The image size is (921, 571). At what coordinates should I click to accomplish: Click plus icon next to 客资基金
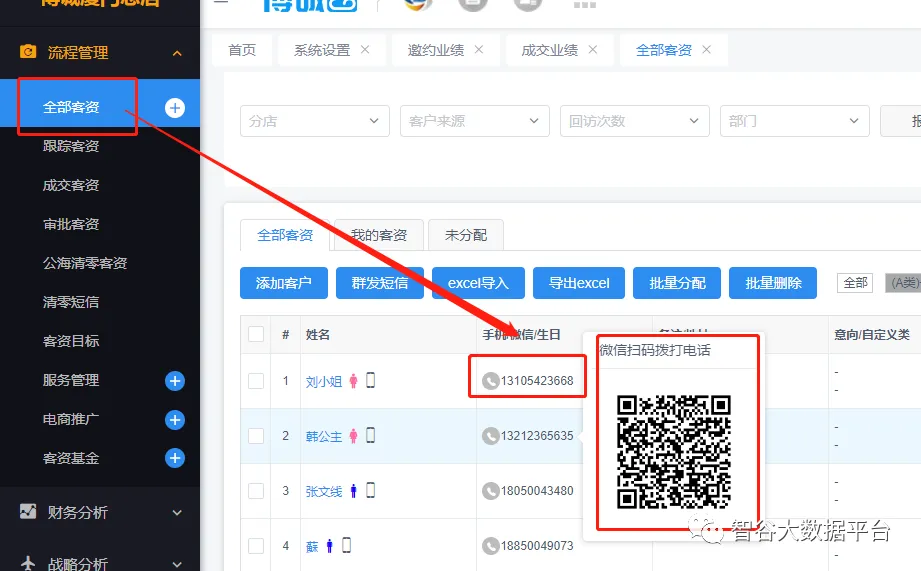click(x=175, y=458)
